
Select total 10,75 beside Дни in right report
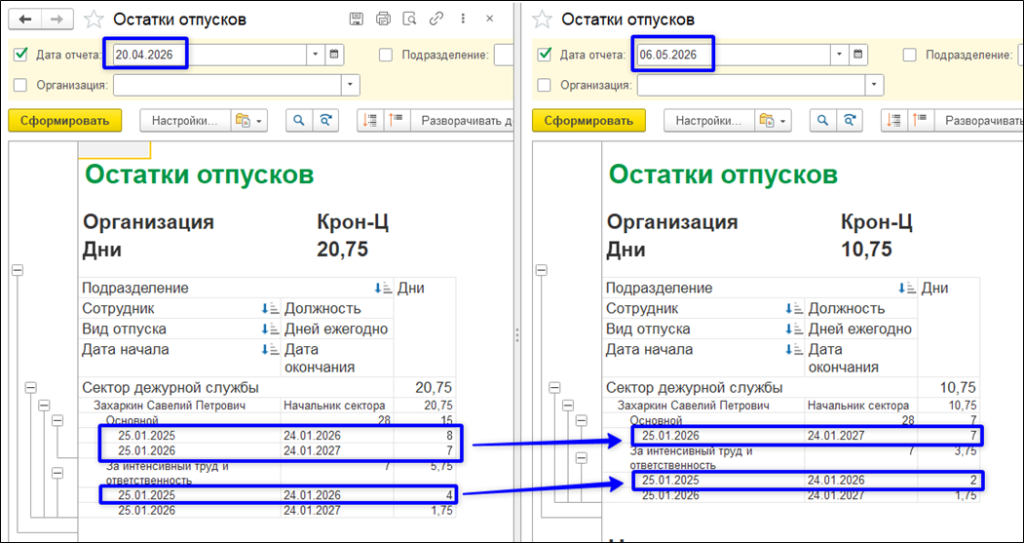(866, 249)
